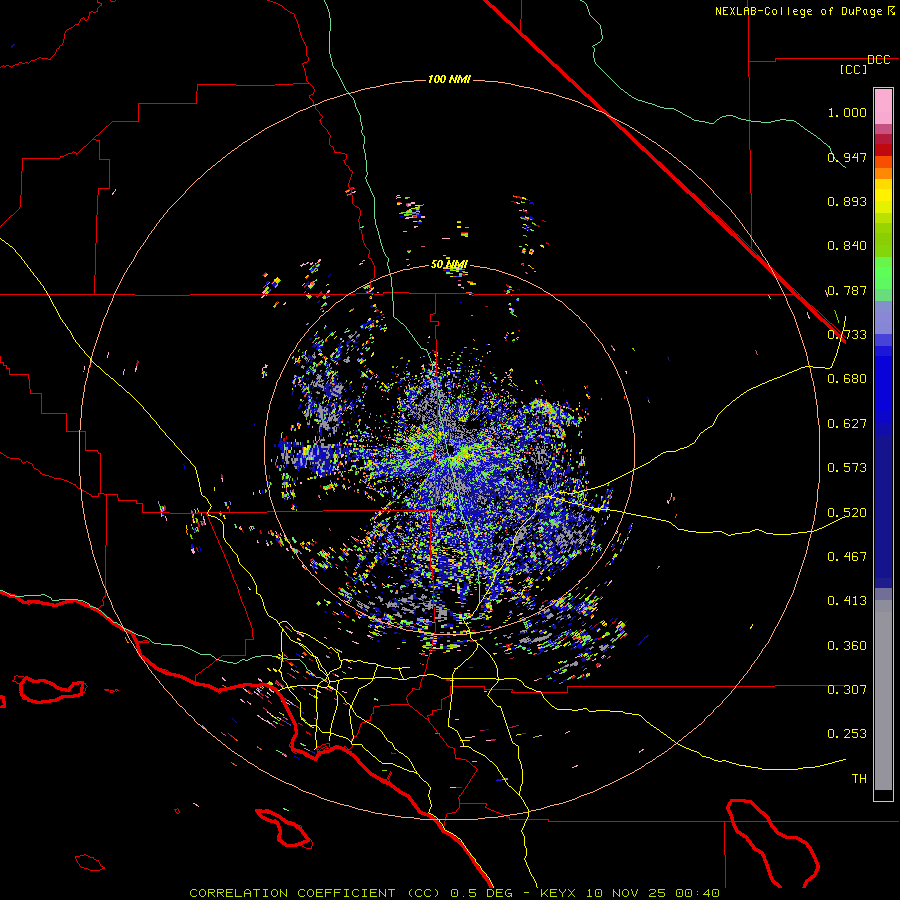
Task: Select the 0.787 scale value
Action: 847,290
